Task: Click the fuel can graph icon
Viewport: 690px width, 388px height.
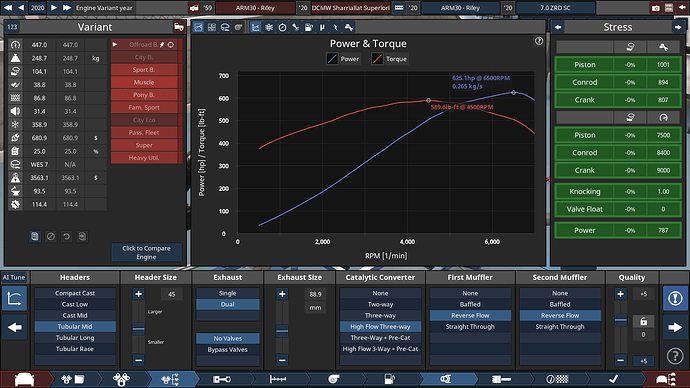Action: [309, 27]
